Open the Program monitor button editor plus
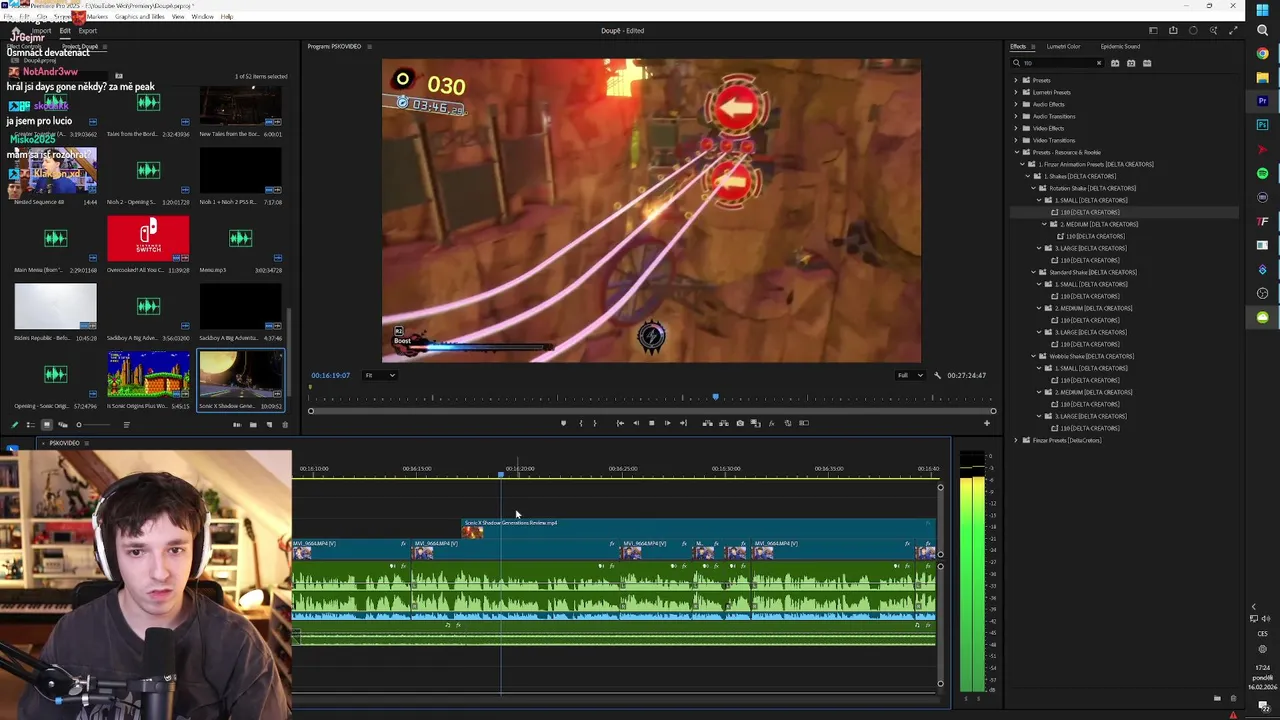 point(986,423)
